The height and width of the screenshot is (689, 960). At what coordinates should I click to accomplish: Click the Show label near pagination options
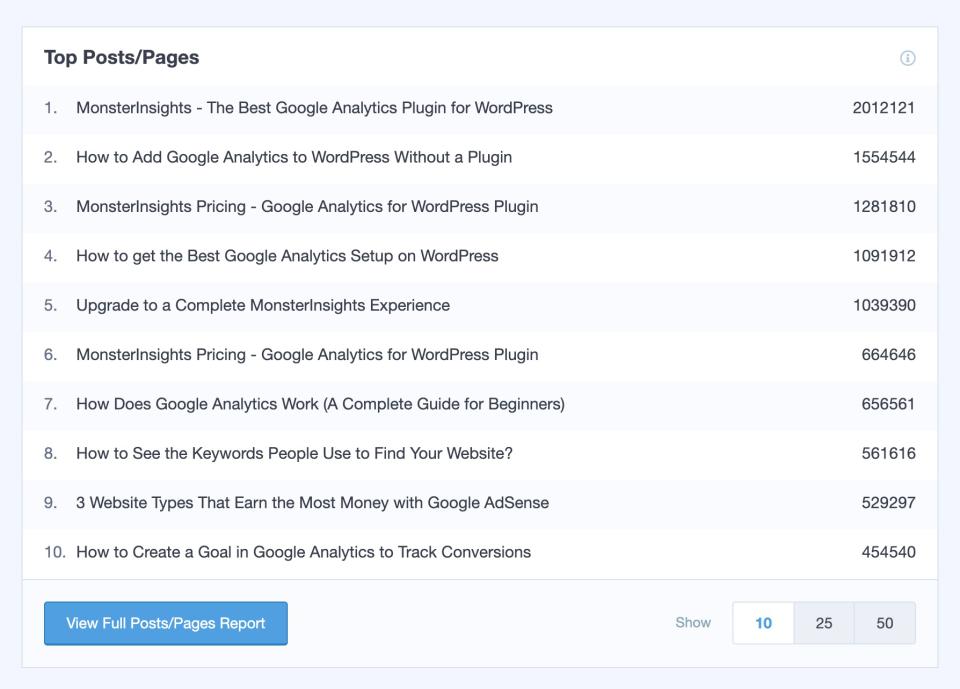[693, 622]
